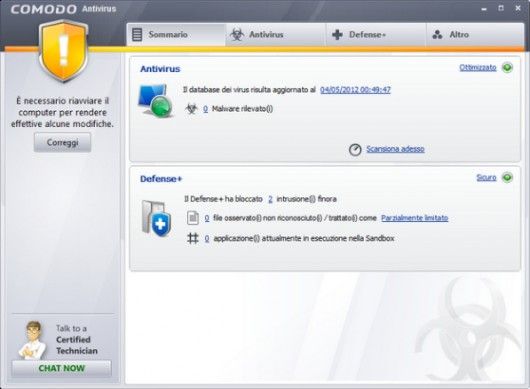Open the Sommario tab
Viewport: 530px width, 389px height.
(x=176, y=34)
